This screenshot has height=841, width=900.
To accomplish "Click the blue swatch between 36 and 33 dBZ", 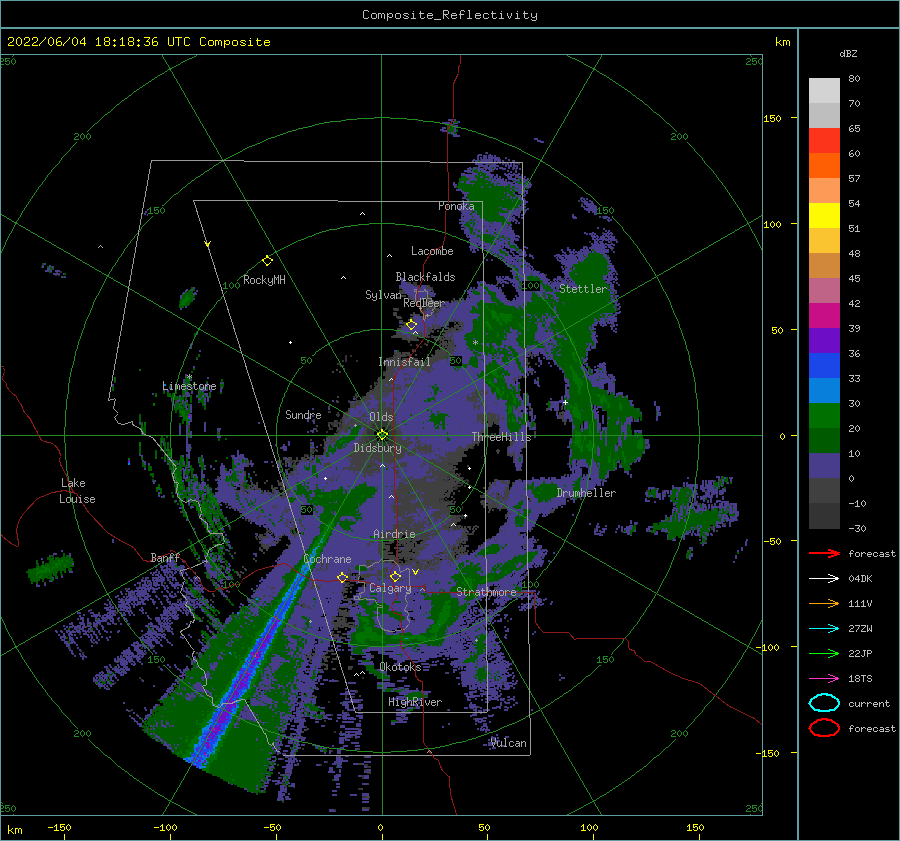I will pyautogui.click(x=824, y=366).
